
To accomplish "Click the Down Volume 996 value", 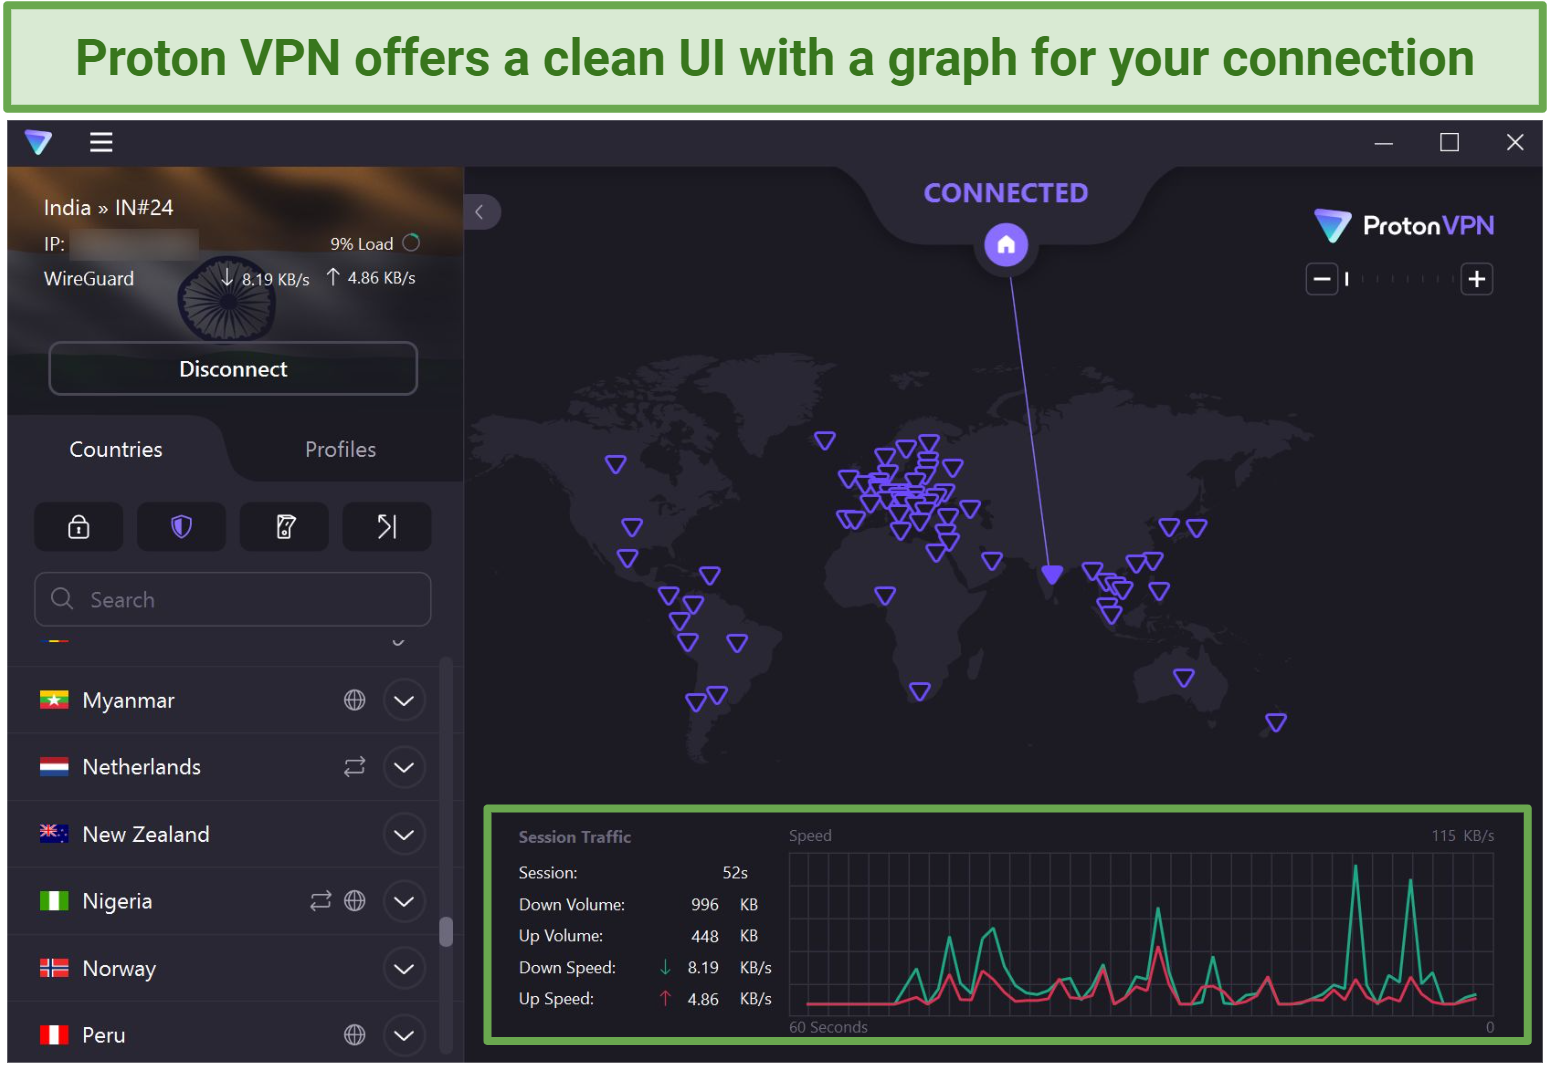I will click(x=705, y=905).
